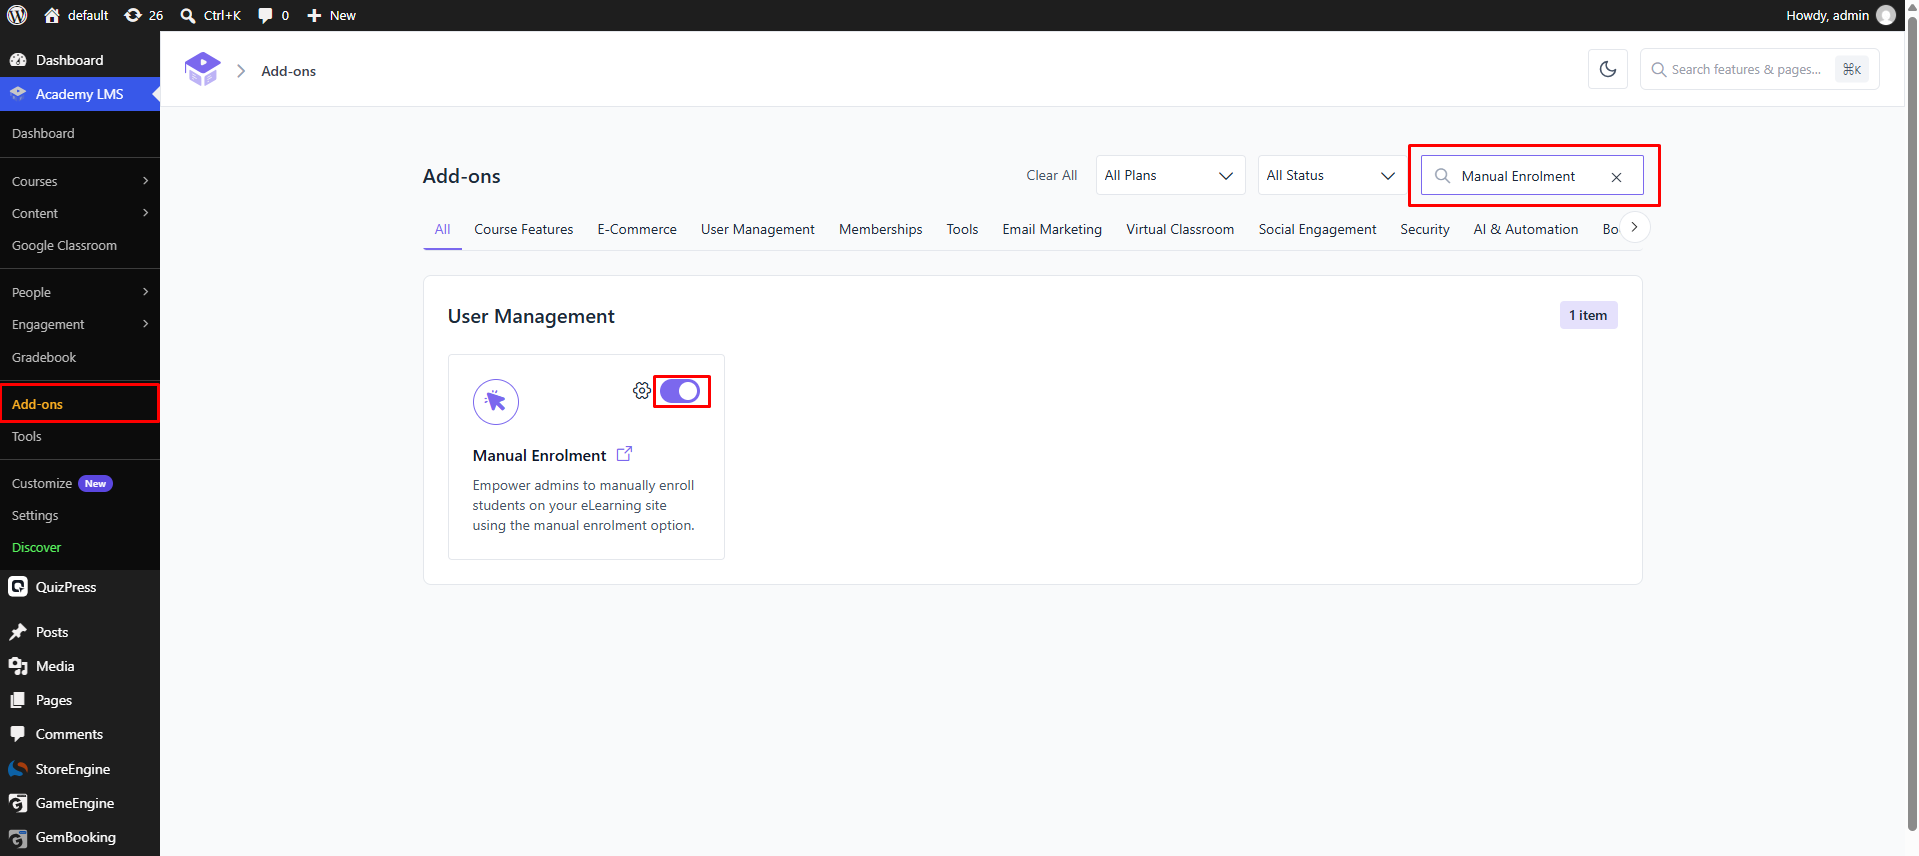Image resolution: width=1919 pixels, height=856 pixels.
Task: Open the Ctrl+K search in admin bar
Action: click(211, 15)
